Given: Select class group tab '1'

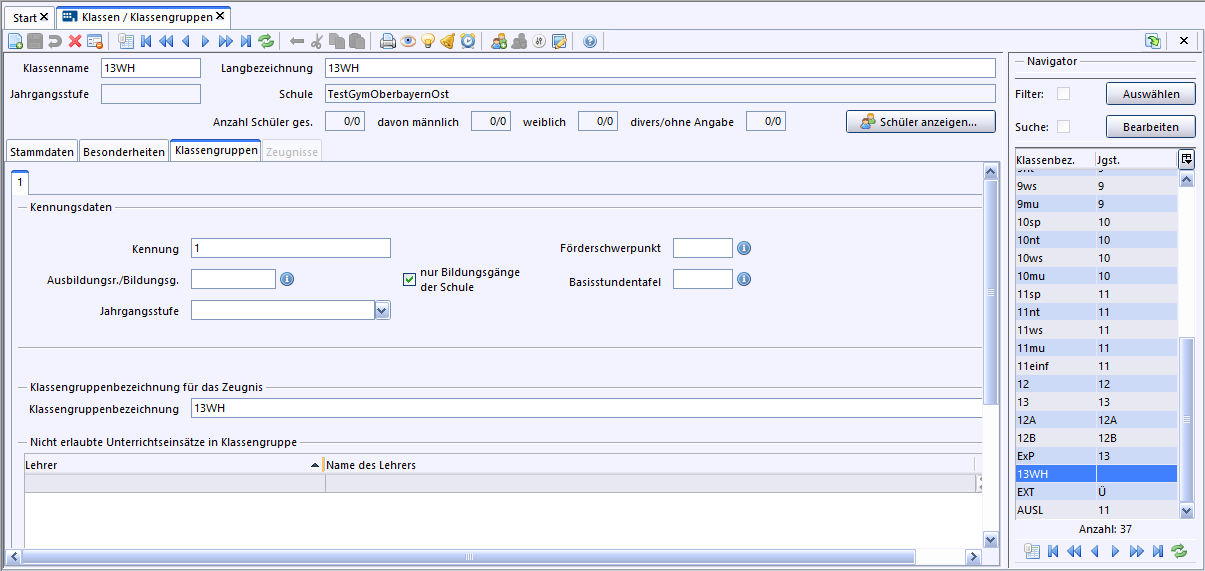Looking at the screenshot, I should 20,183.
